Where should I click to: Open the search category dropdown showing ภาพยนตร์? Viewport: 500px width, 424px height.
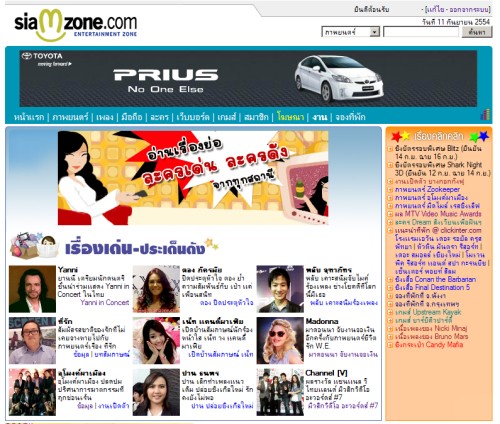[351, 32]
